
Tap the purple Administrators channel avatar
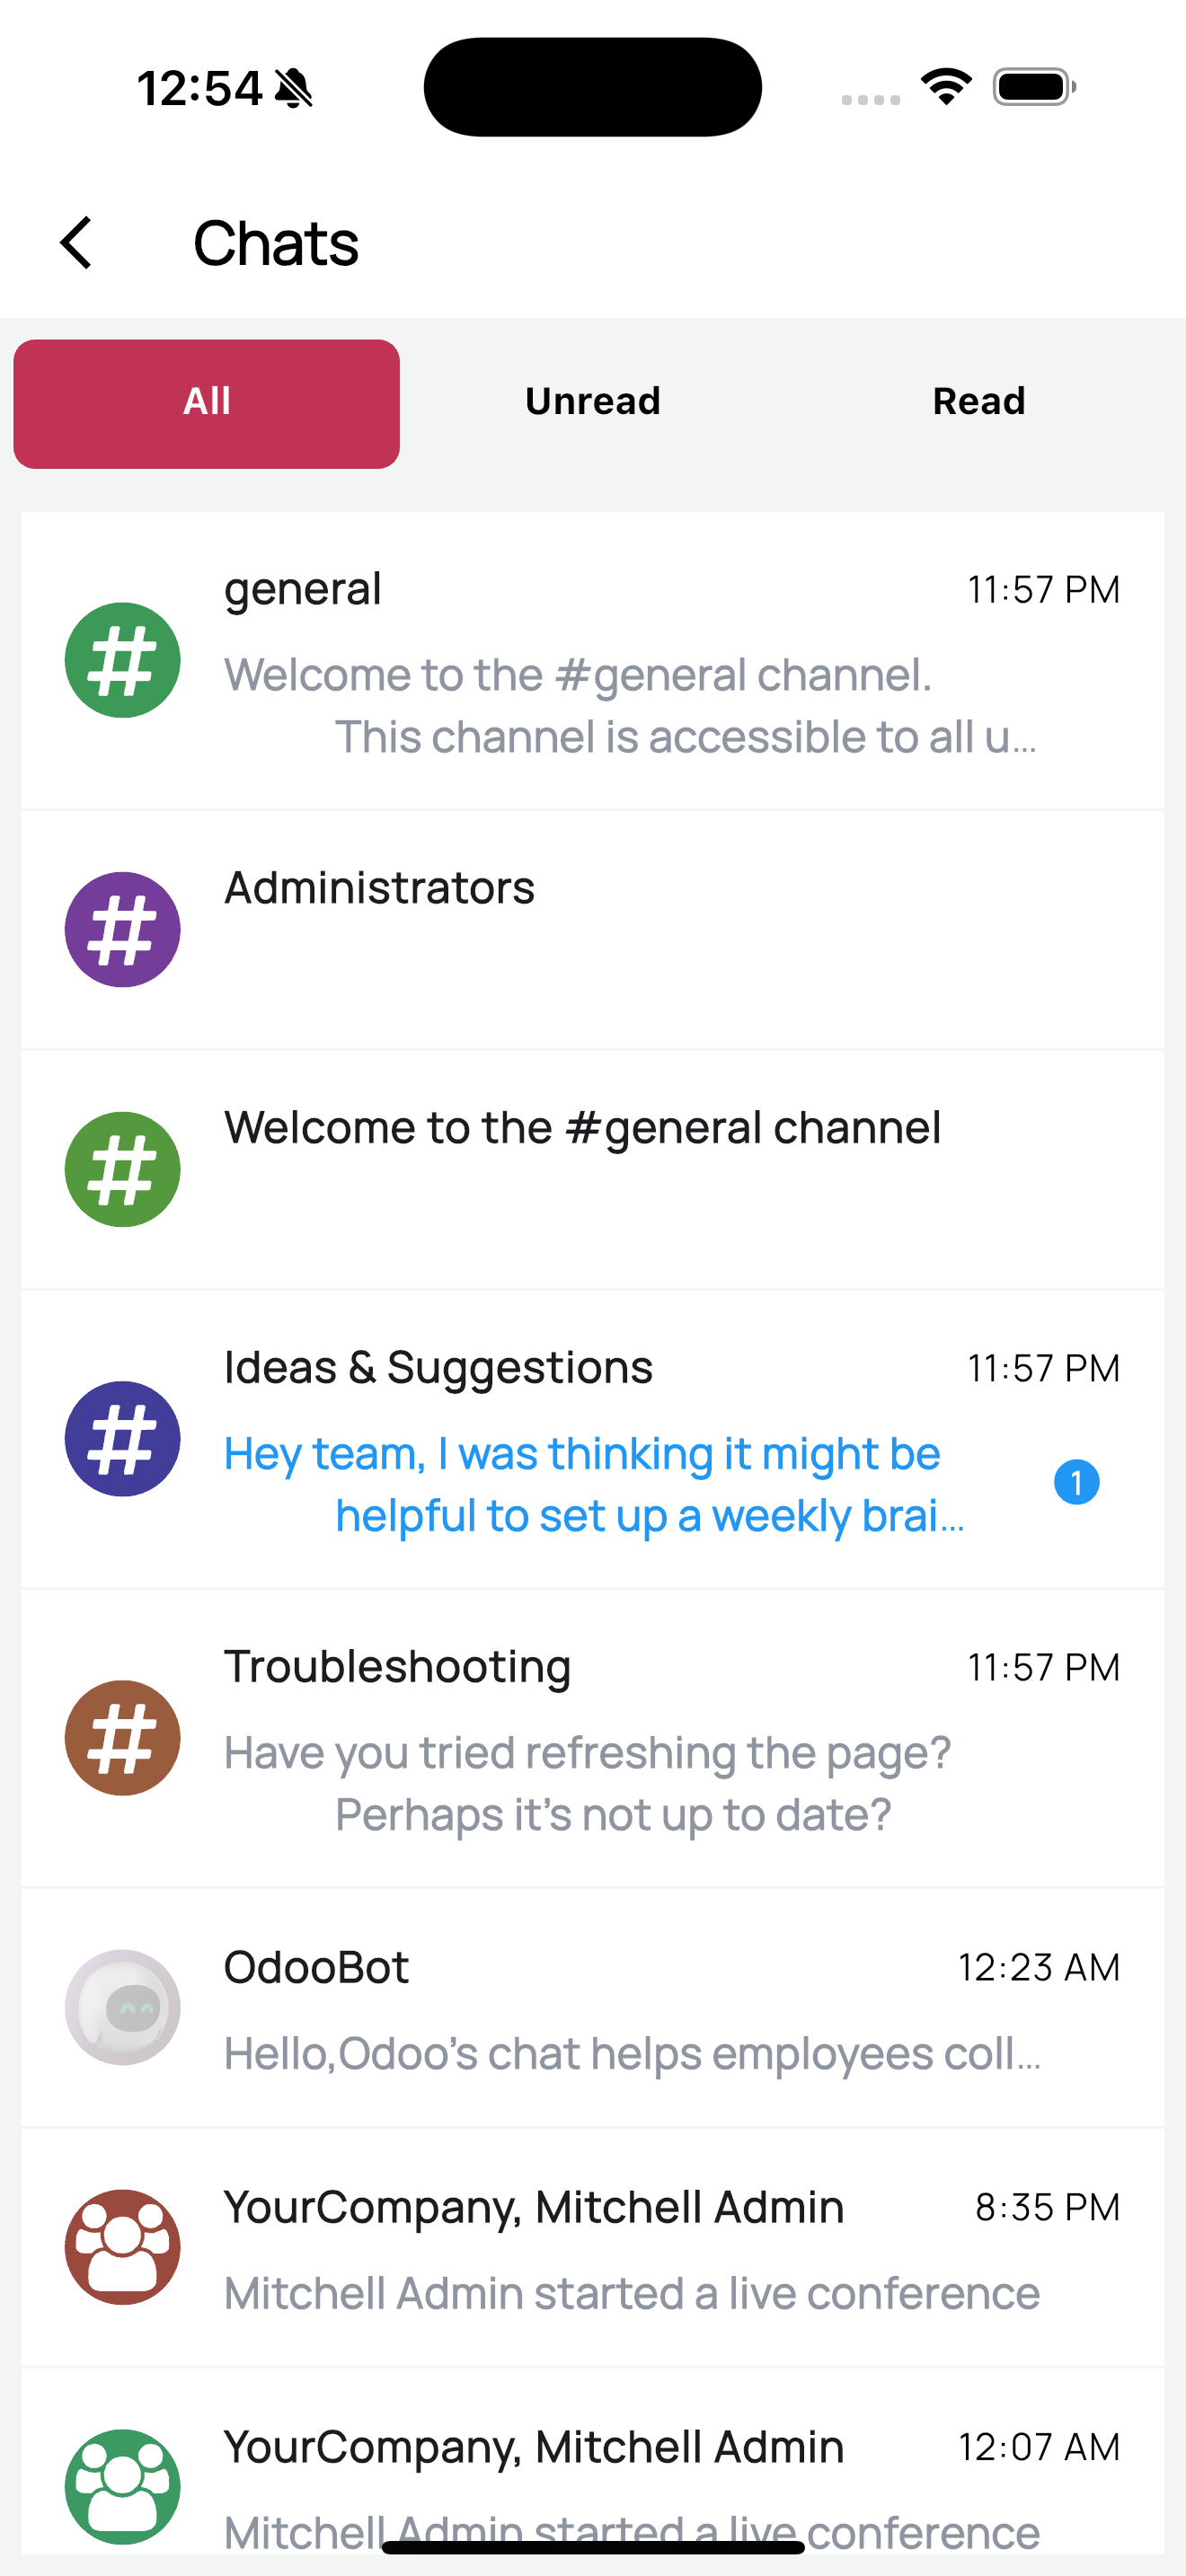[122, 929]
